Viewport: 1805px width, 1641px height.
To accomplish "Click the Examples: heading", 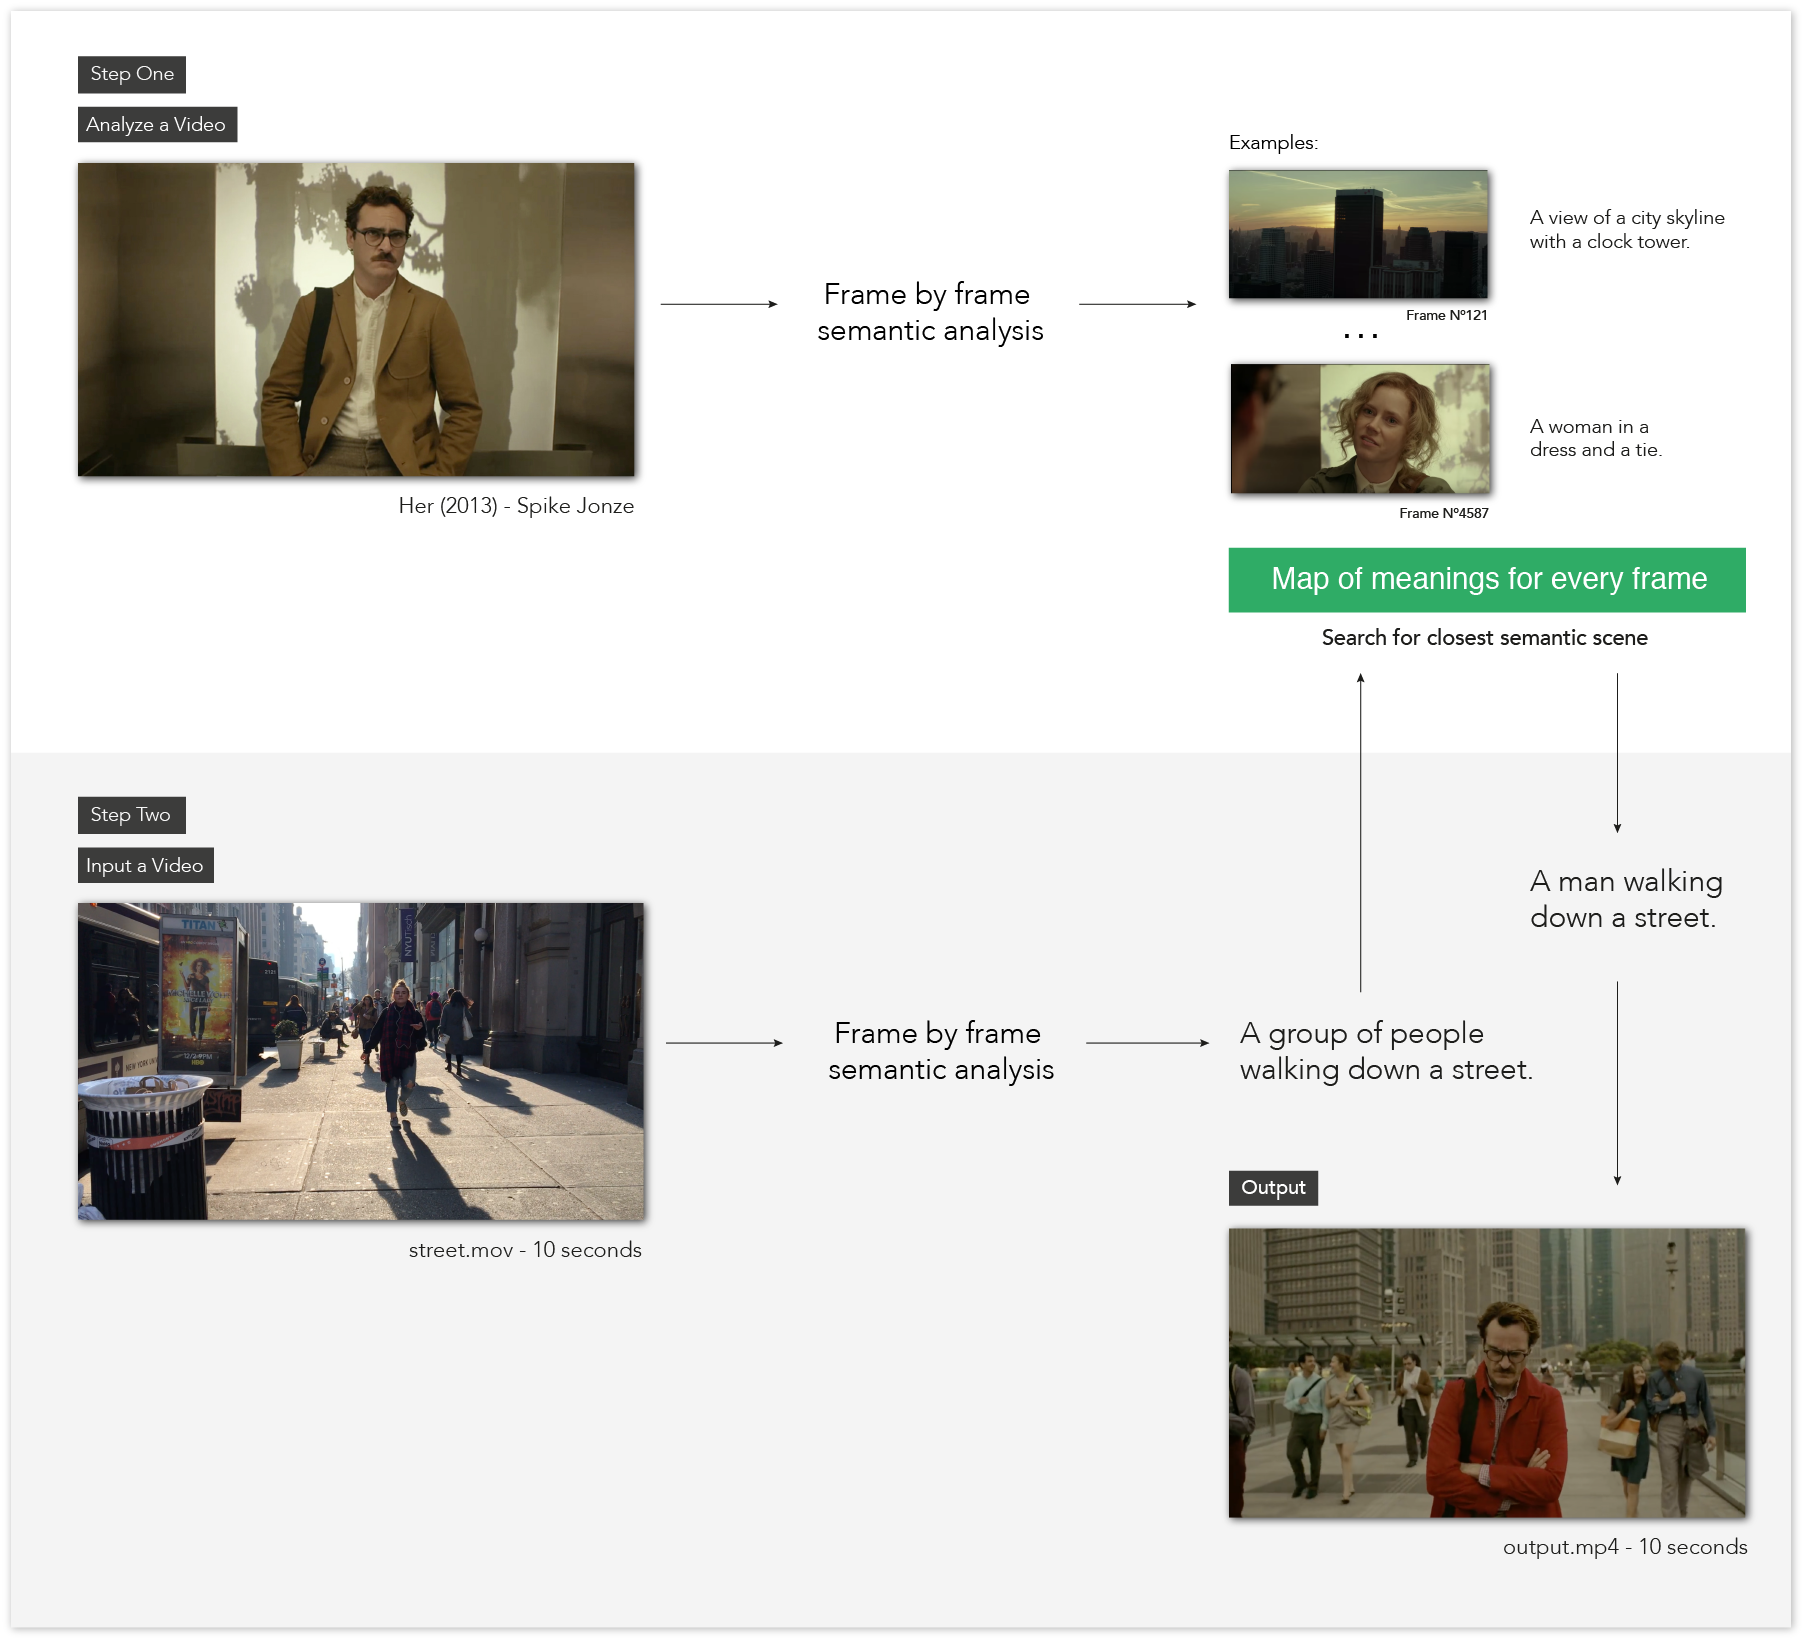I will click(1273, 143).
